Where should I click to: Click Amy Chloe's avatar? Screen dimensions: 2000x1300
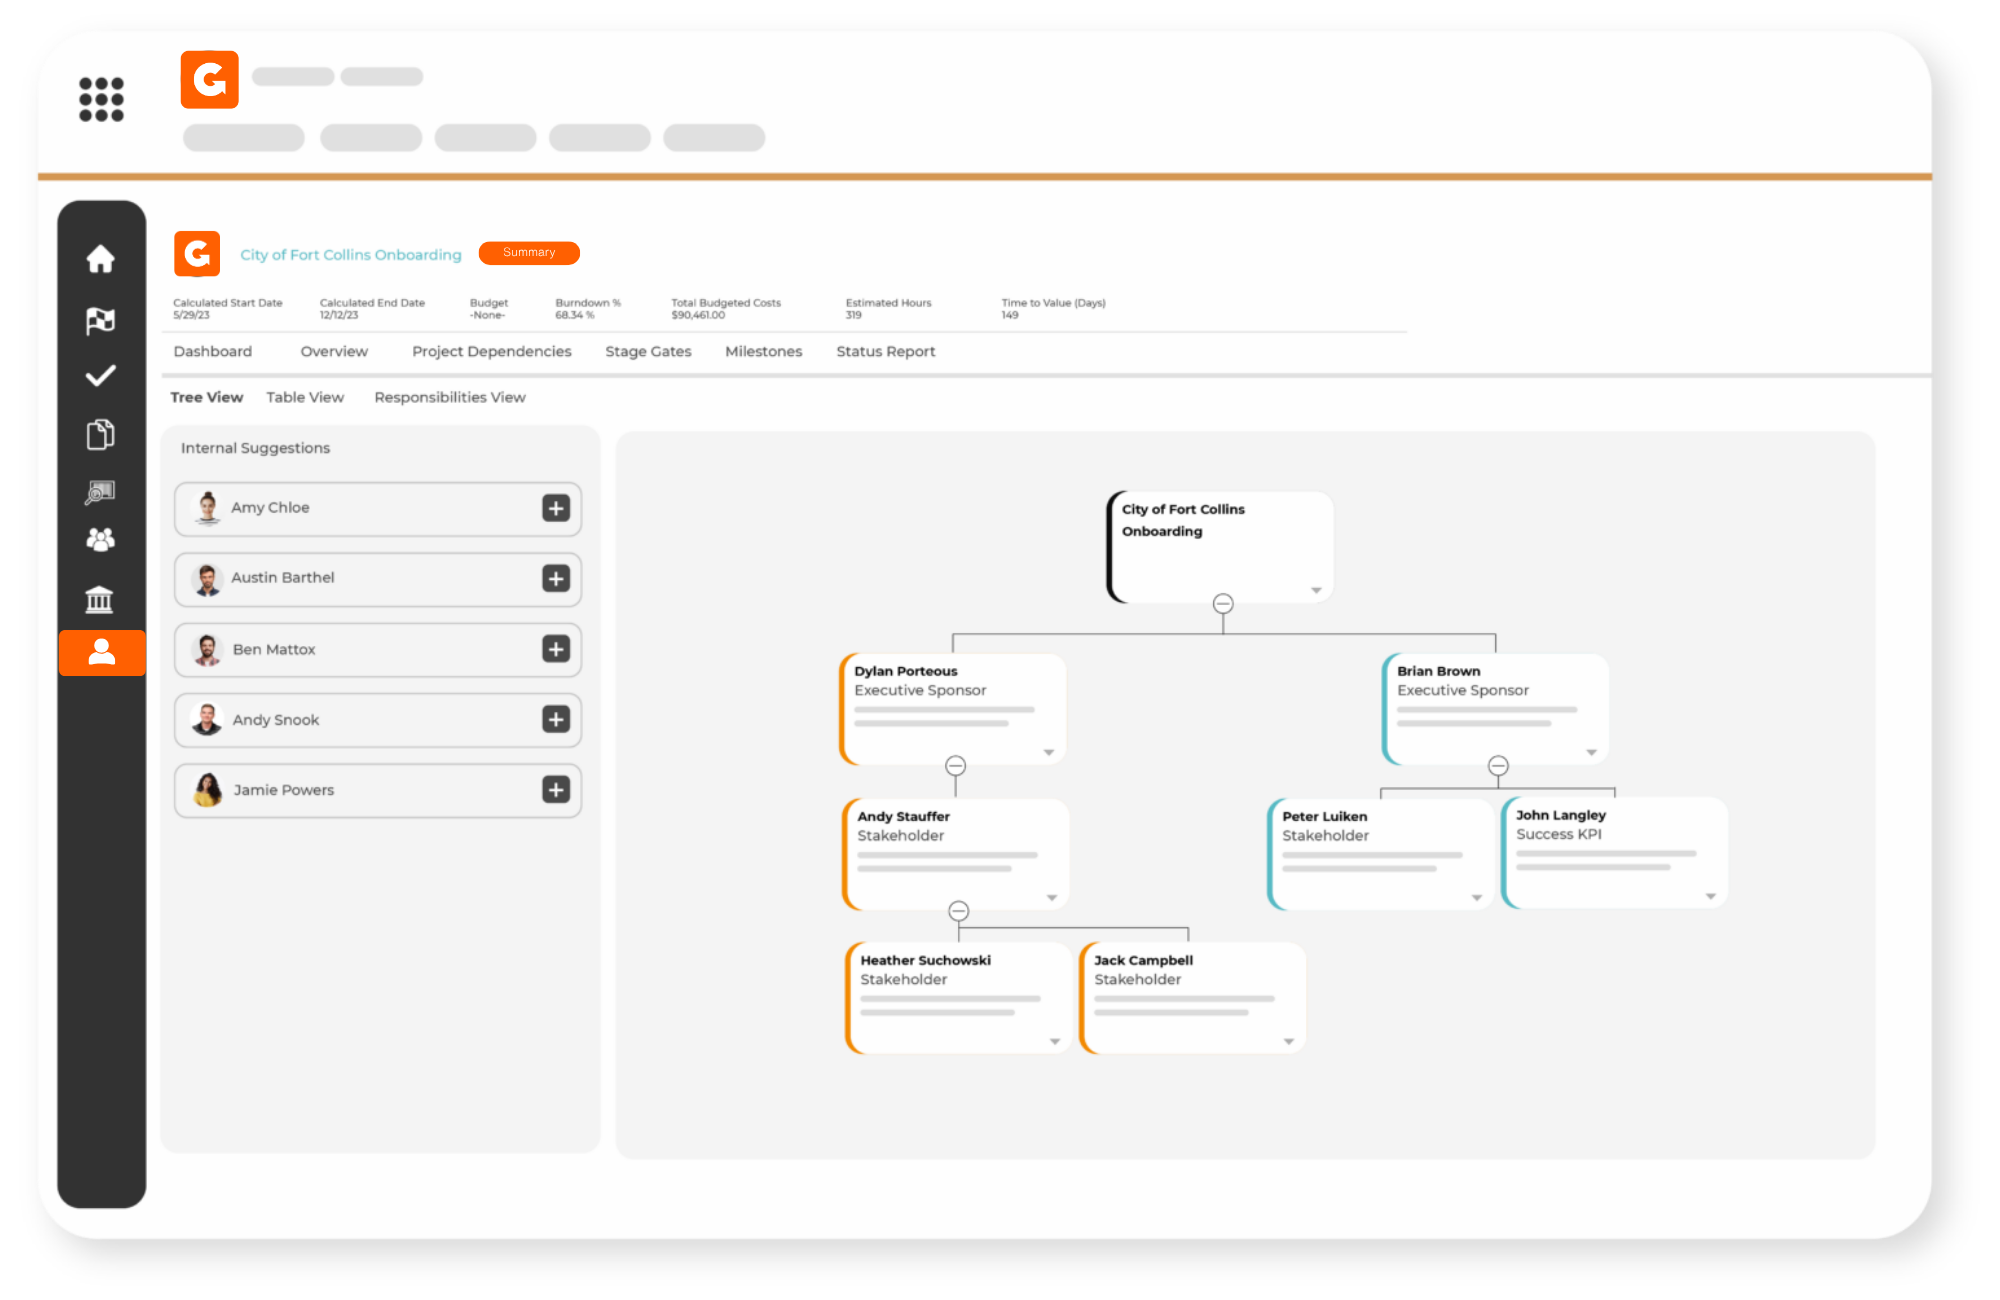pyautogui.click(x=207, y=508)
